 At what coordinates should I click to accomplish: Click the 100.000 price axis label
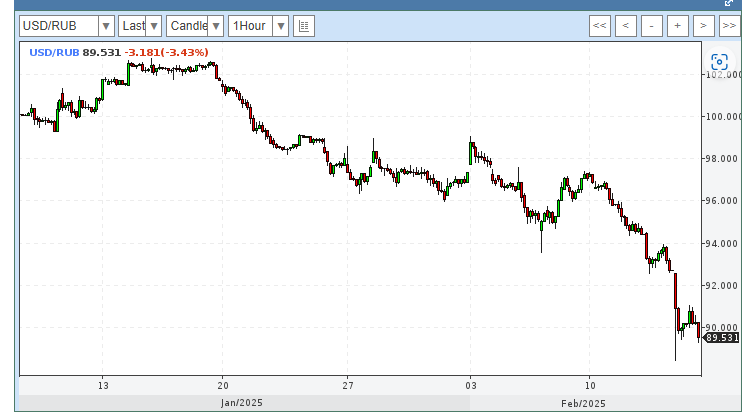(724, 117)
